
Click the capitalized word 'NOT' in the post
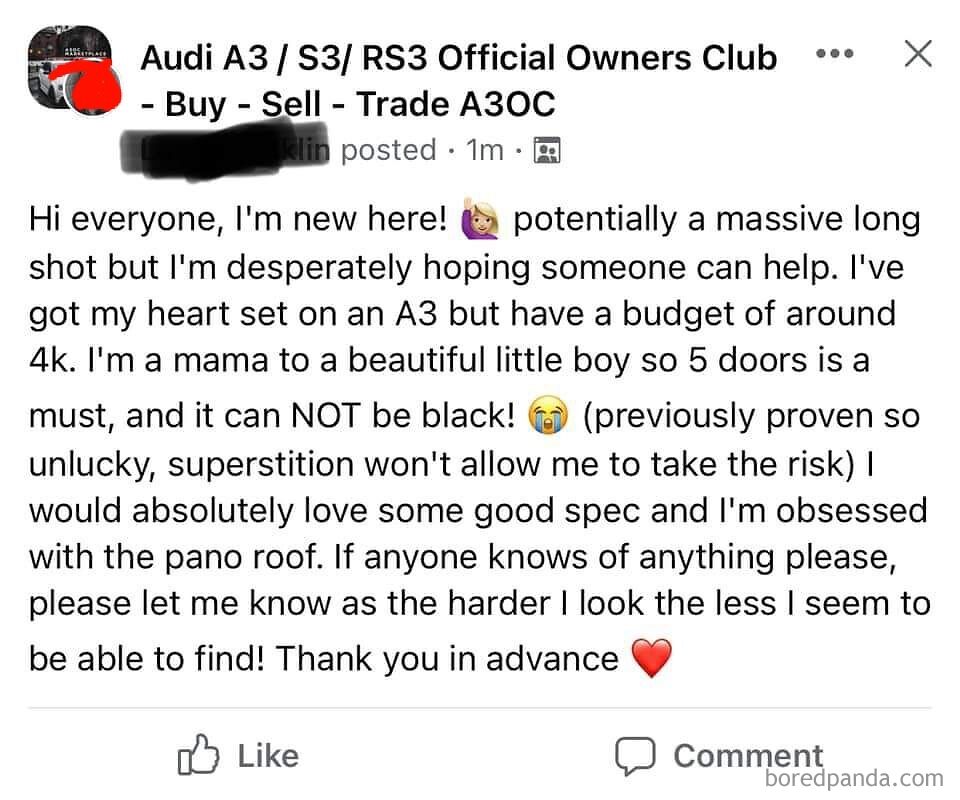click(x=325, y=416)
